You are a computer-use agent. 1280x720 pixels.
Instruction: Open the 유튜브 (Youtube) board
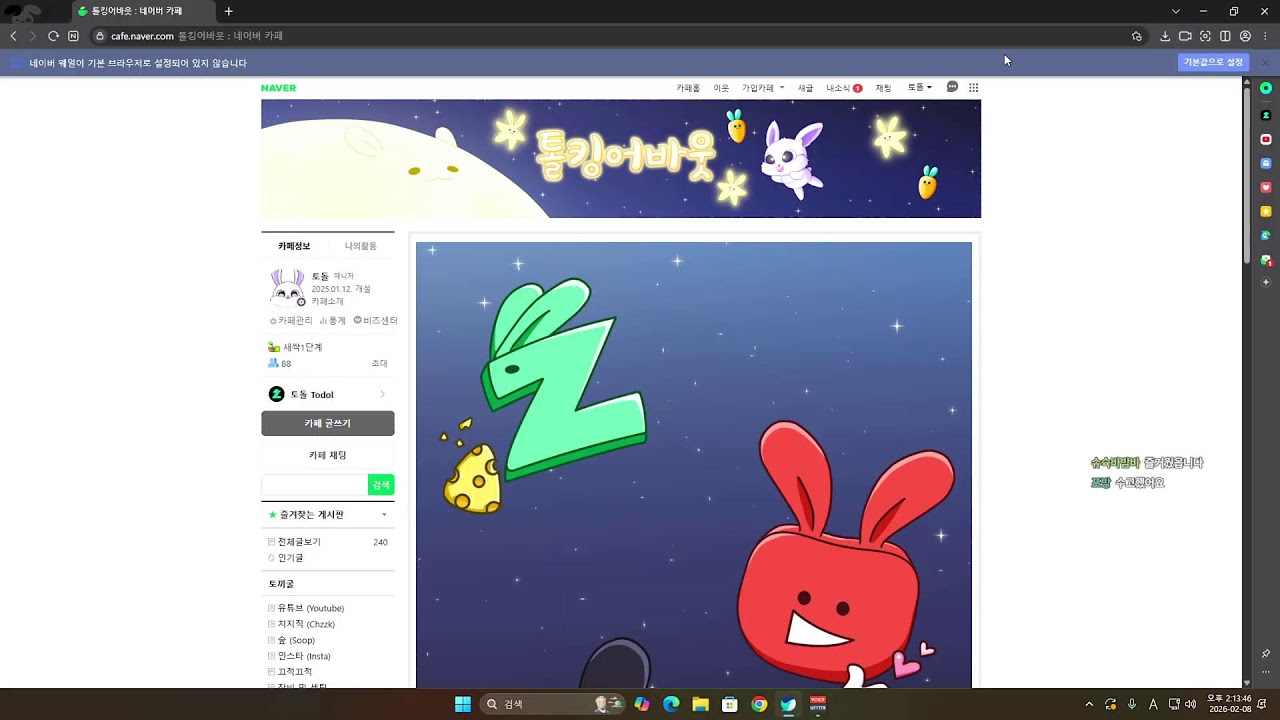pos(310,608)
